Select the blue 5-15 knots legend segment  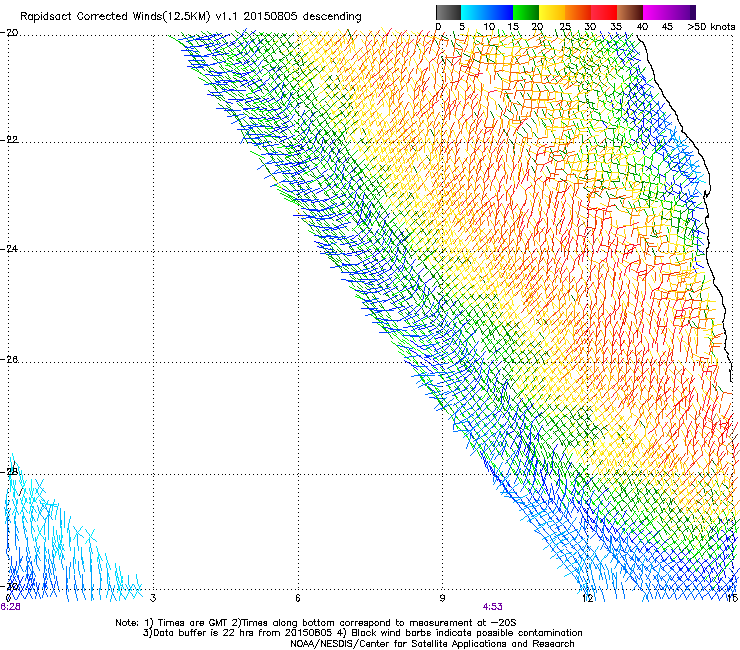click(487, 12)
